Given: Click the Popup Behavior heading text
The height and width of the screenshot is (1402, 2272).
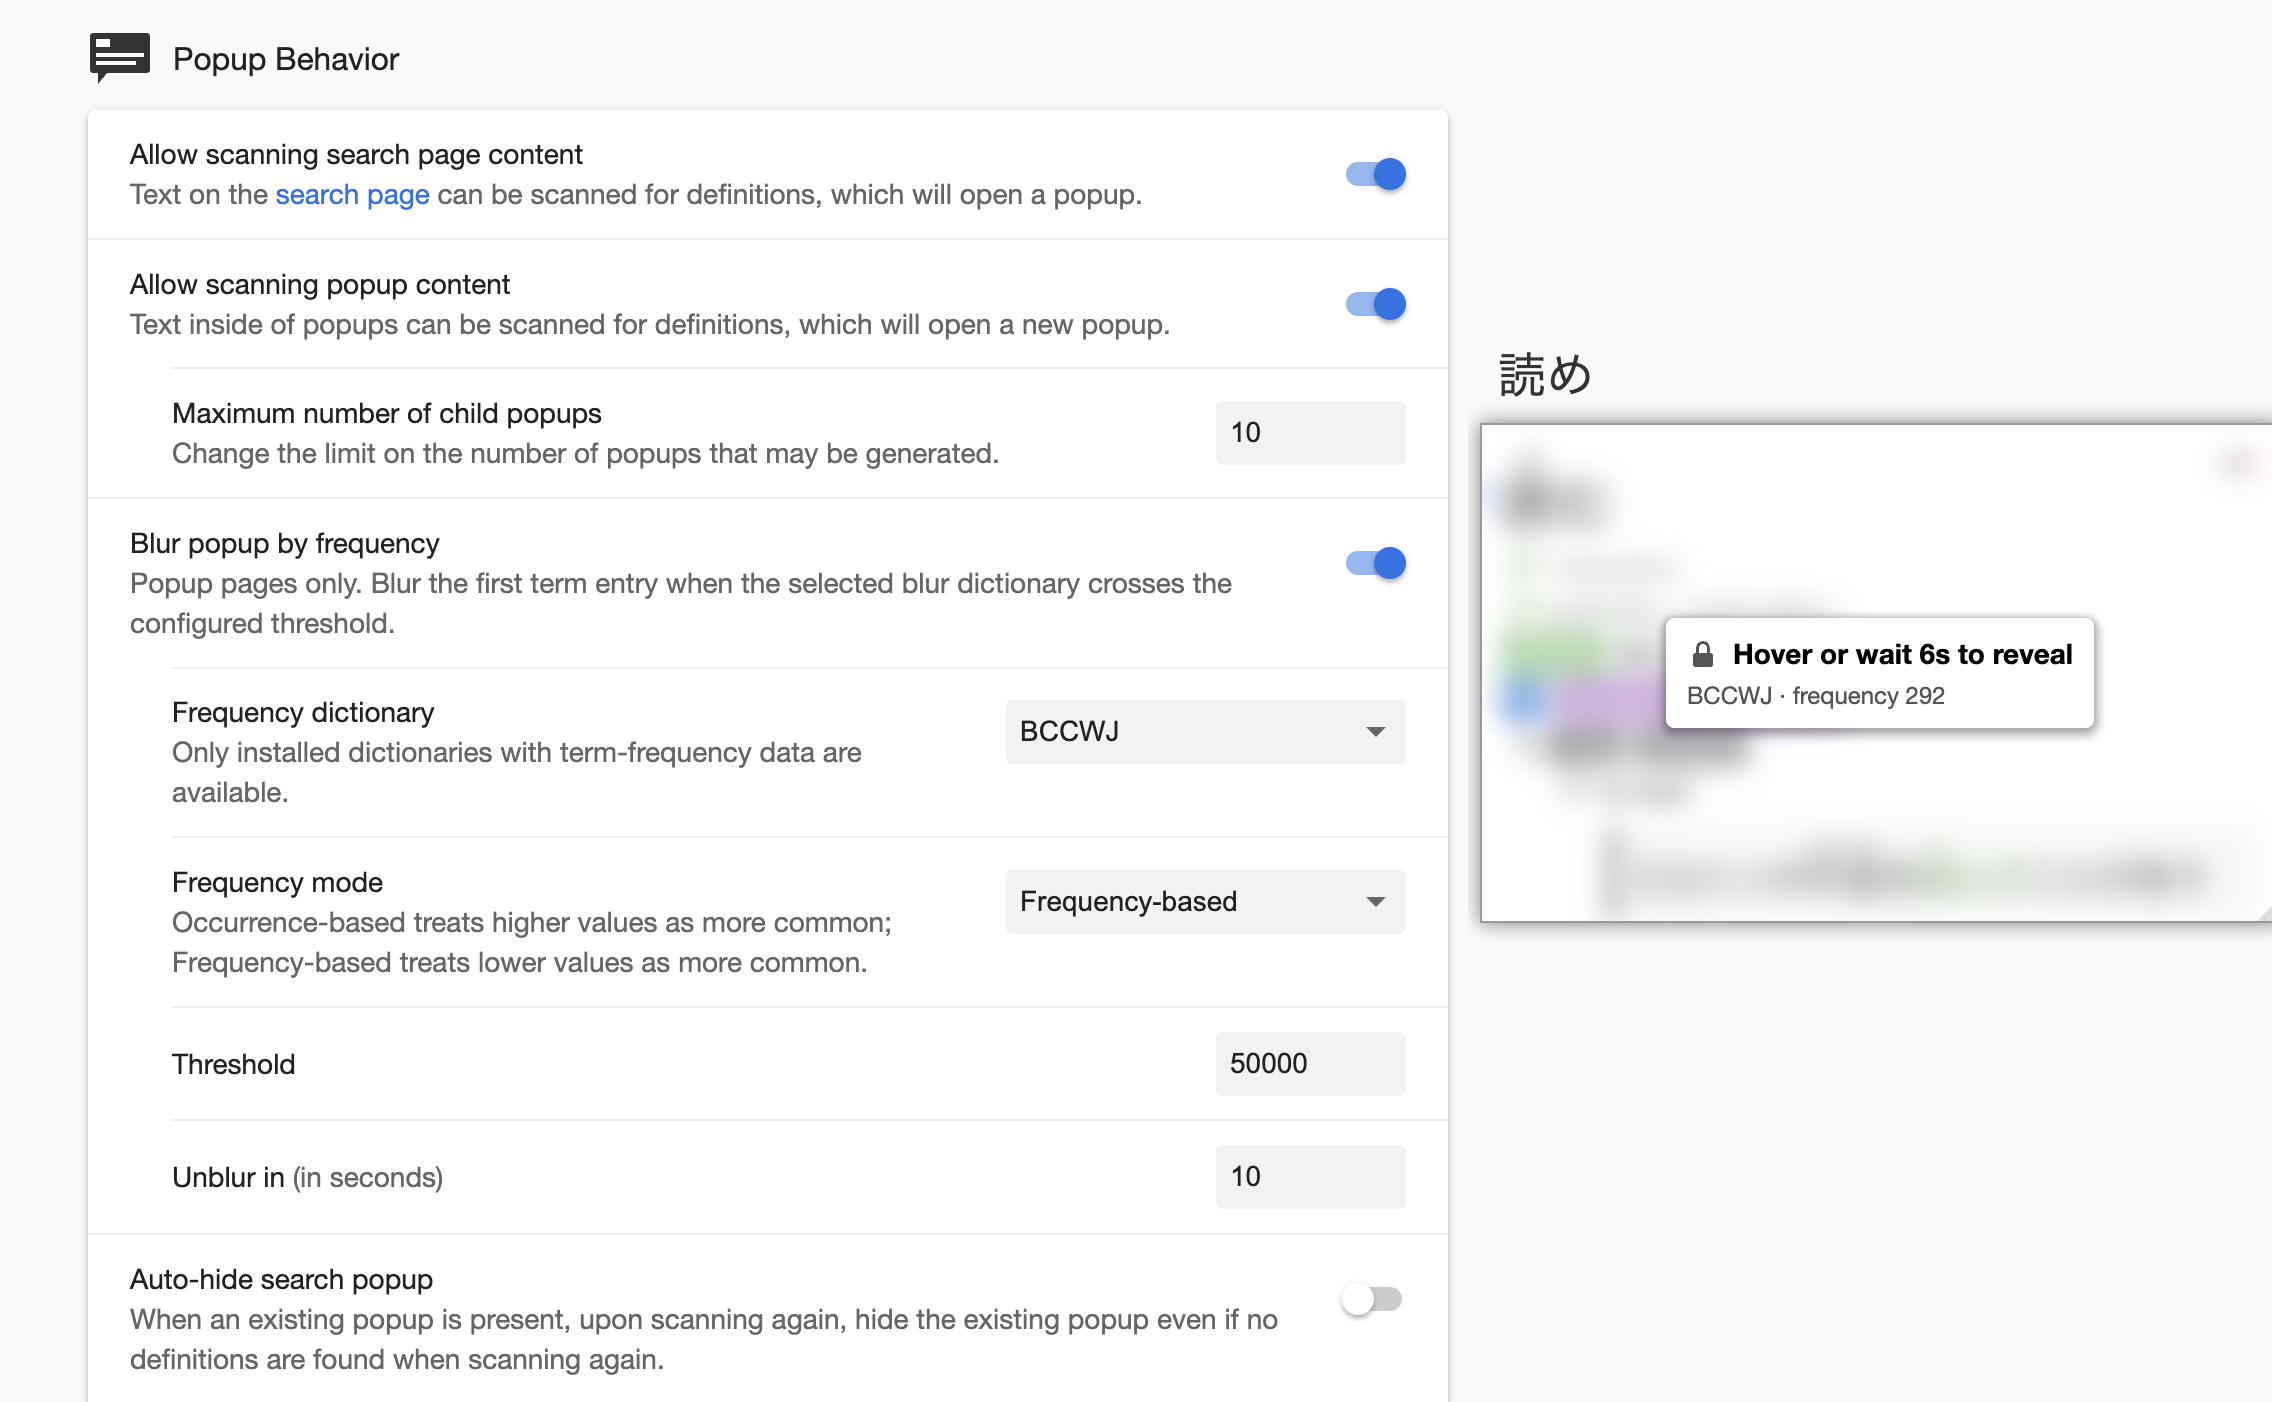Looking at the screenshot, I should coord(286,59).
